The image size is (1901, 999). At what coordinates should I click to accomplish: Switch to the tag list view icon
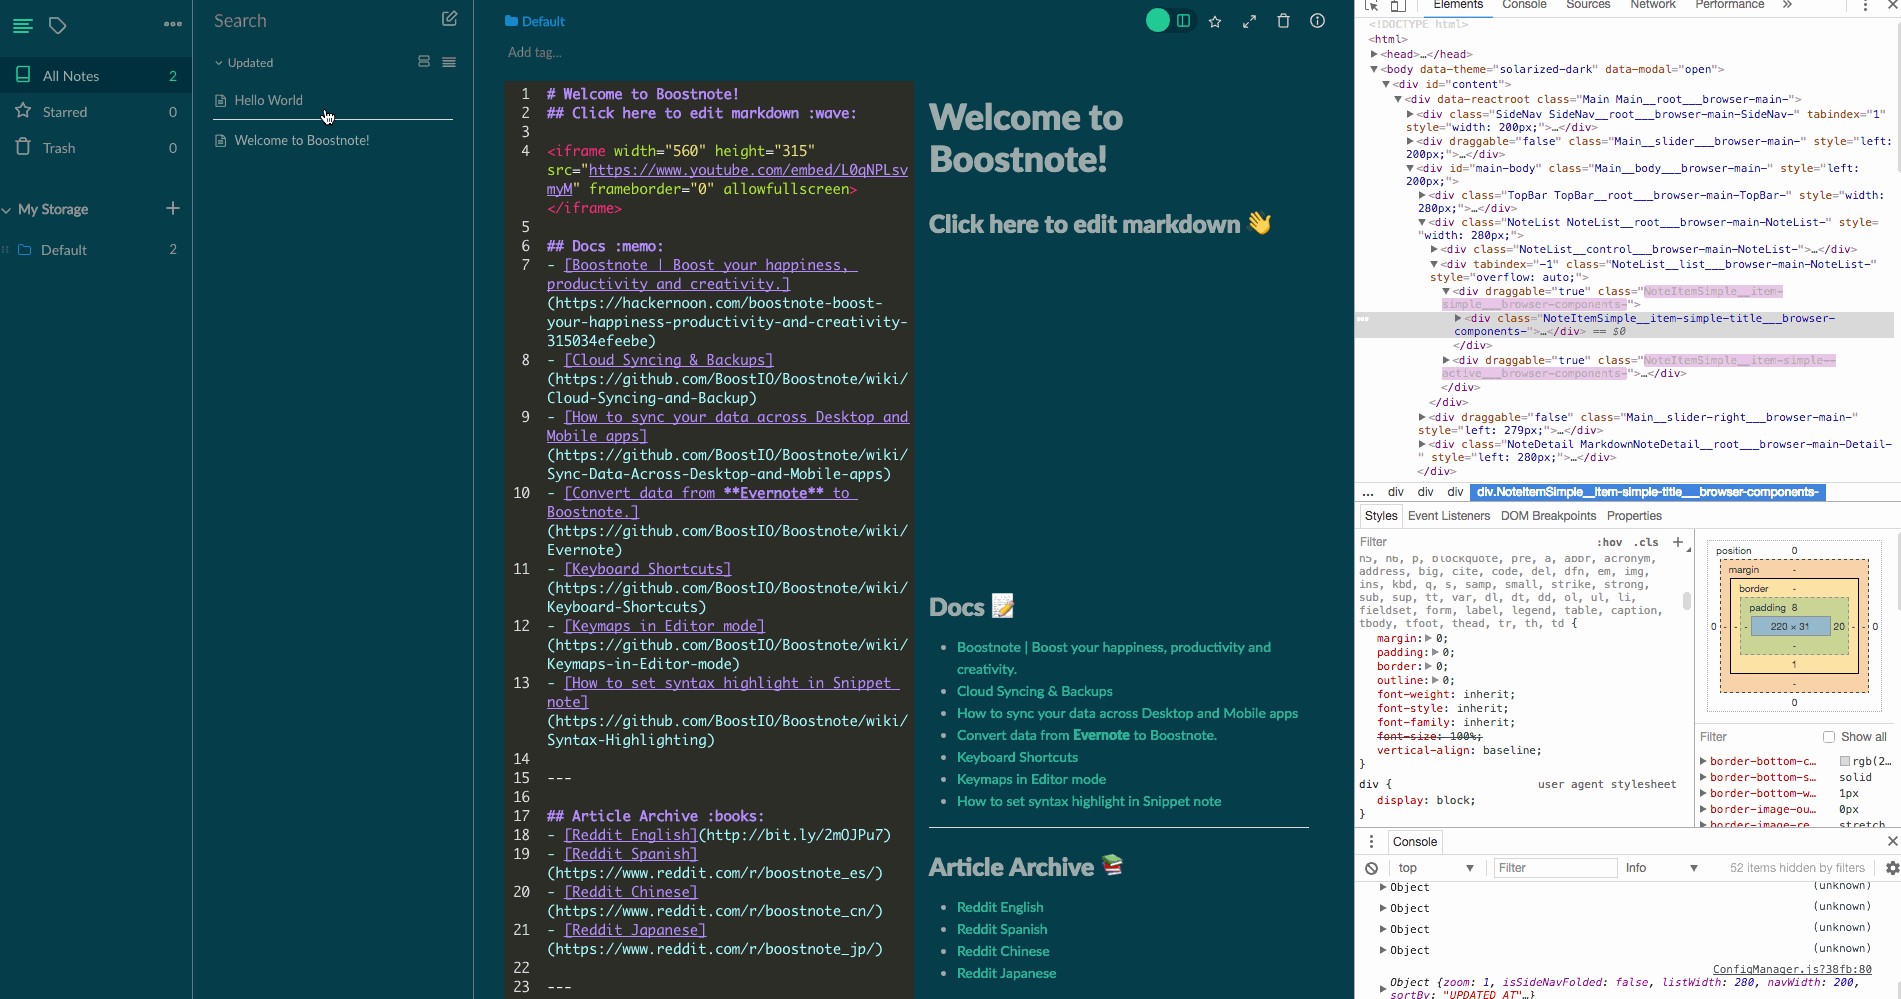point(58,25)
